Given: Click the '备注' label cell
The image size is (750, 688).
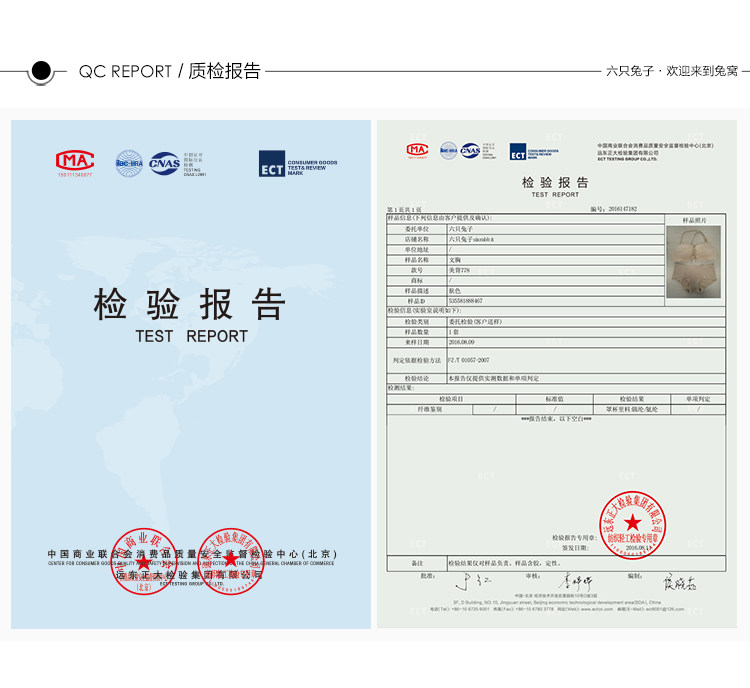Looking at the screenshot, I should 417,564.
